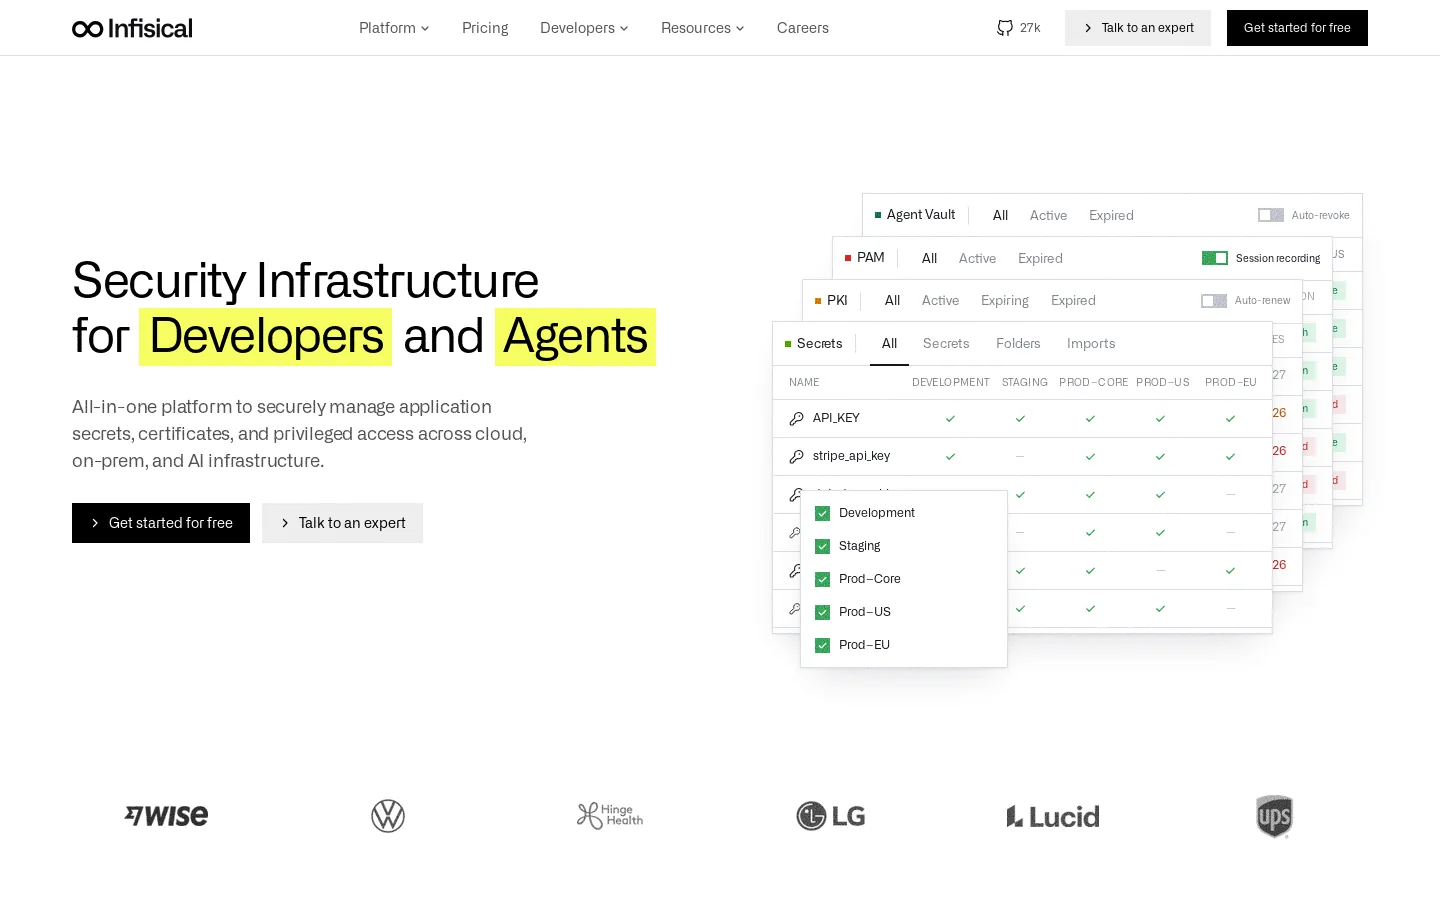This screenshot has width=1440, height=900.
Task: Click the LG logo
Action: (x=831, y=816)
